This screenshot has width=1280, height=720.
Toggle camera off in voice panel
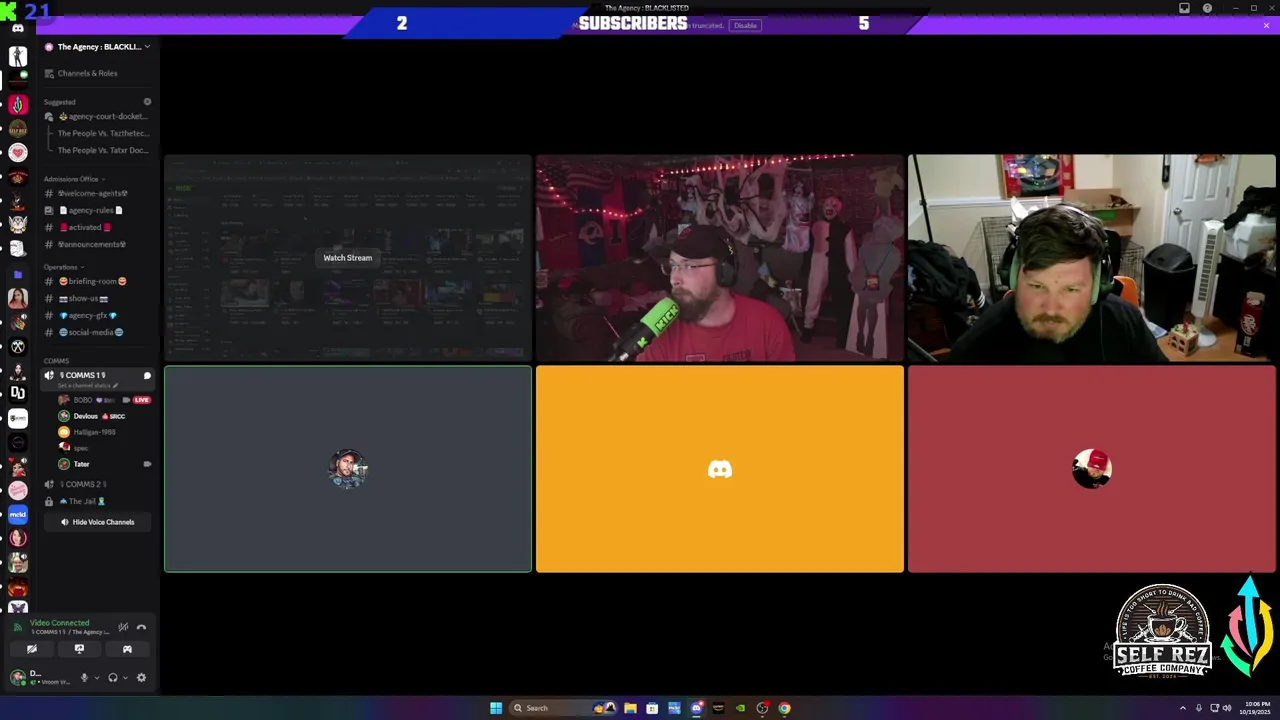tap(31, 649)
